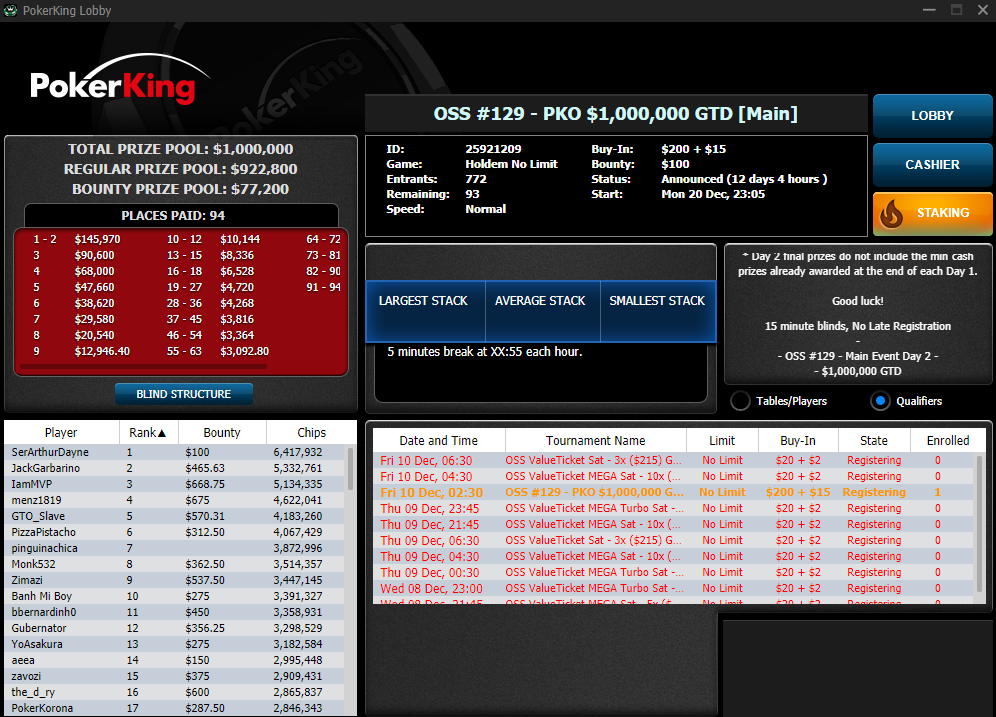
Task: Select the Tables/Players radio button
Action: pyautogui.click(x=741, y=401)
